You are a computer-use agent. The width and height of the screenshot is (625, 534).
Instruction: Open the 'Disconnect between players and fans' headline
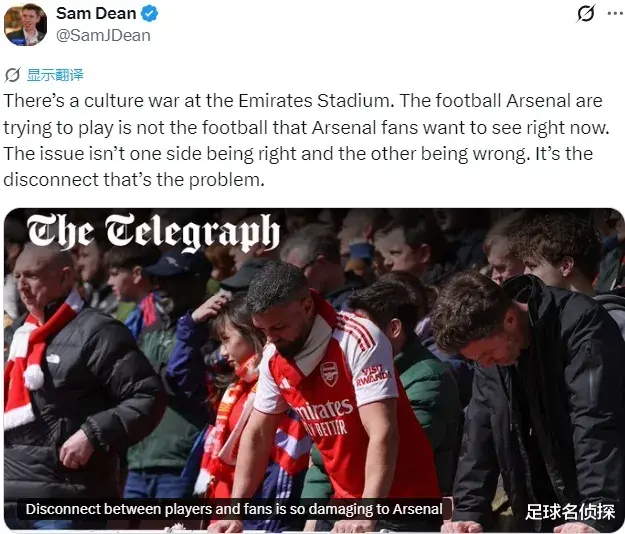click(234, 509)
